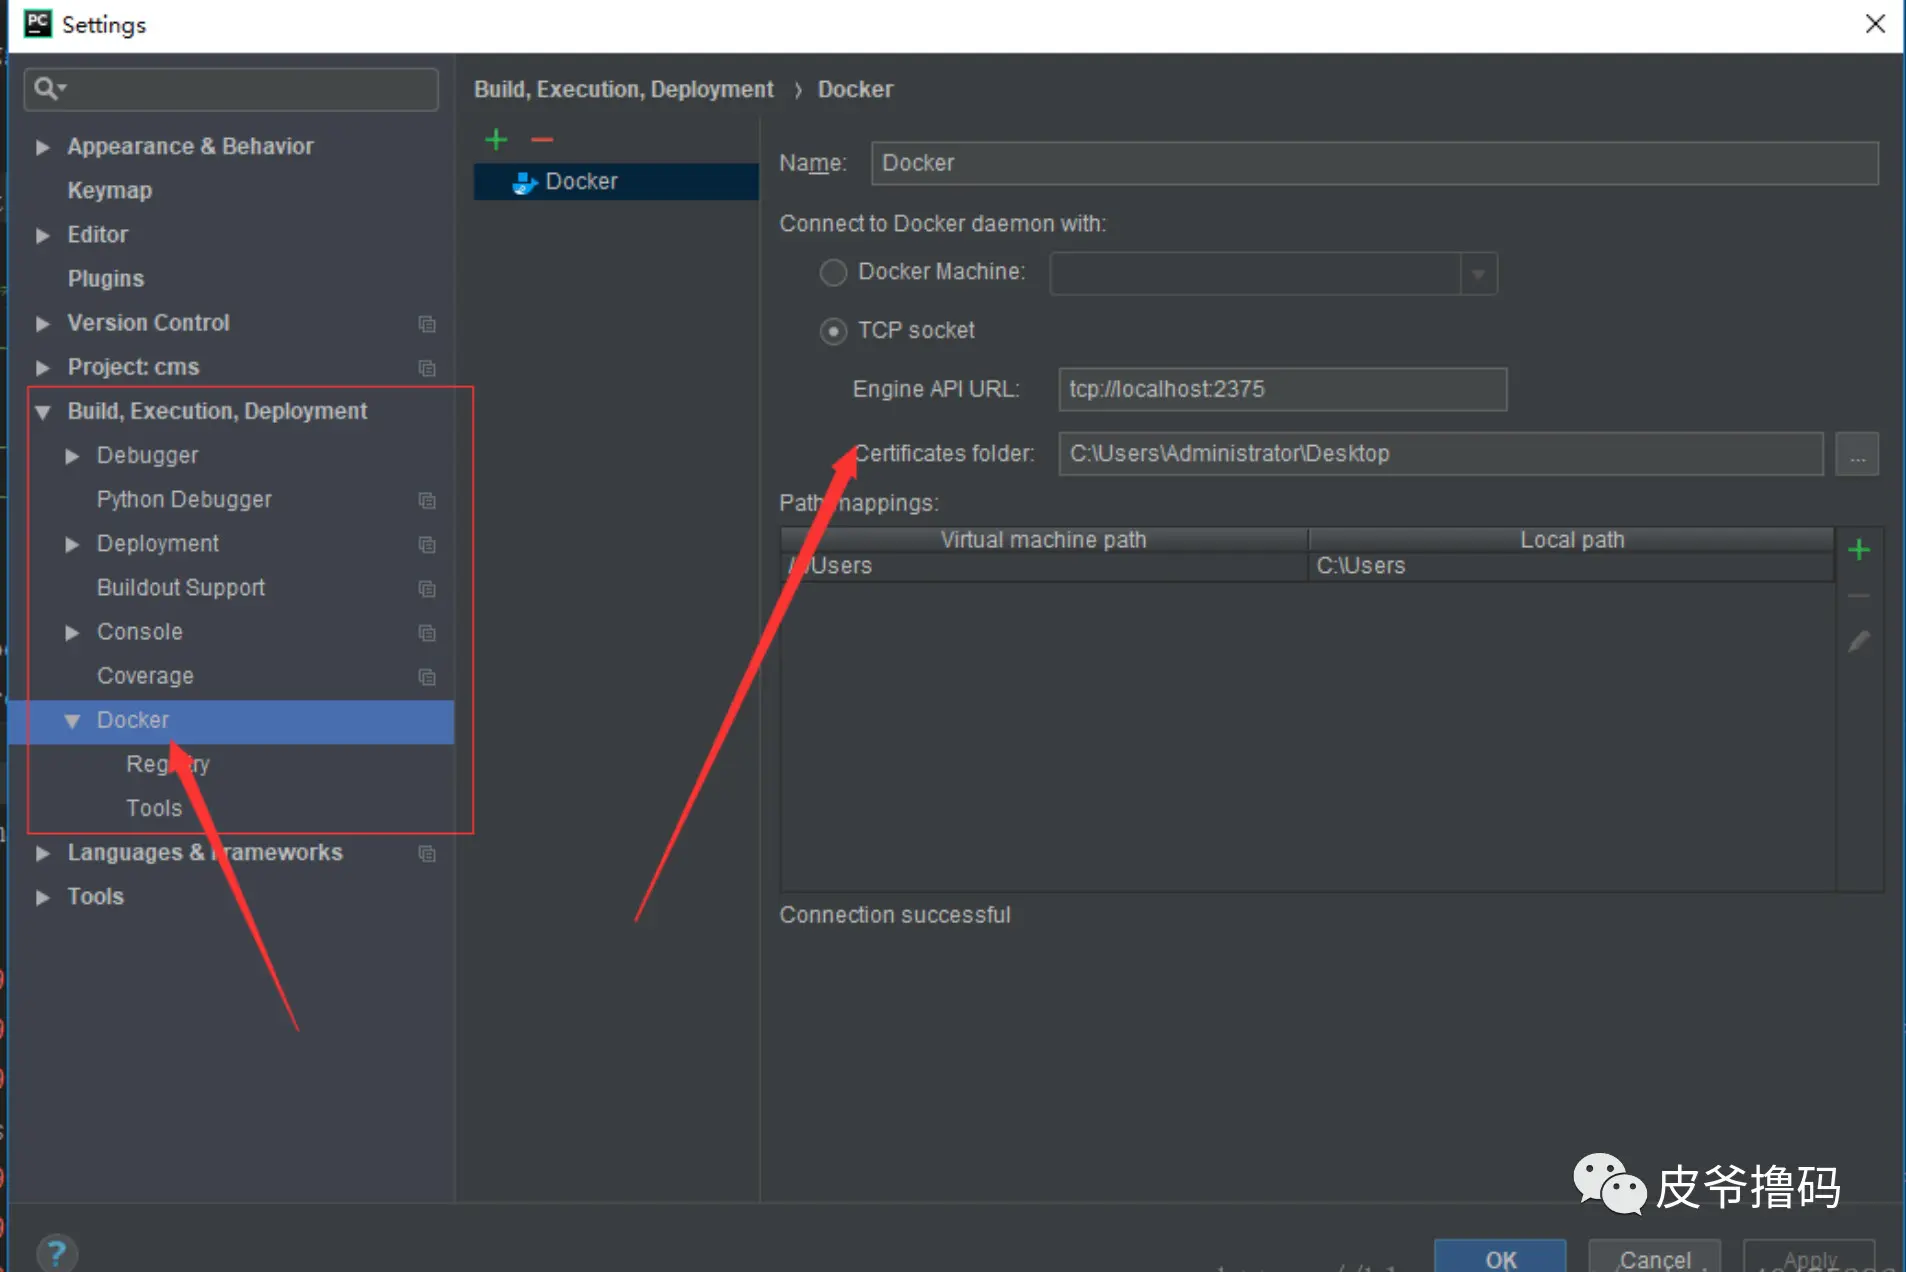The width and height of the screenshot is (1906, 1272).
Task: Click the Local path column header
Action: coord(1572,540)
